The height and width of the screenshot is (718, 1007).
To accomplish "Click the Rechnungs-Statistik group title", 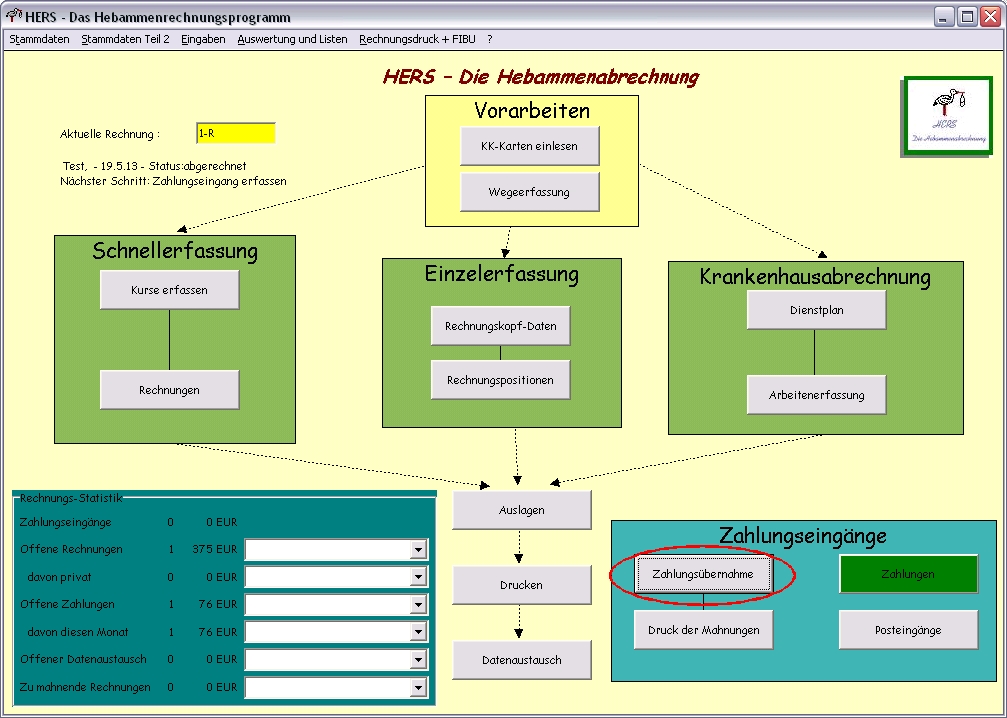I will (71, 498).
